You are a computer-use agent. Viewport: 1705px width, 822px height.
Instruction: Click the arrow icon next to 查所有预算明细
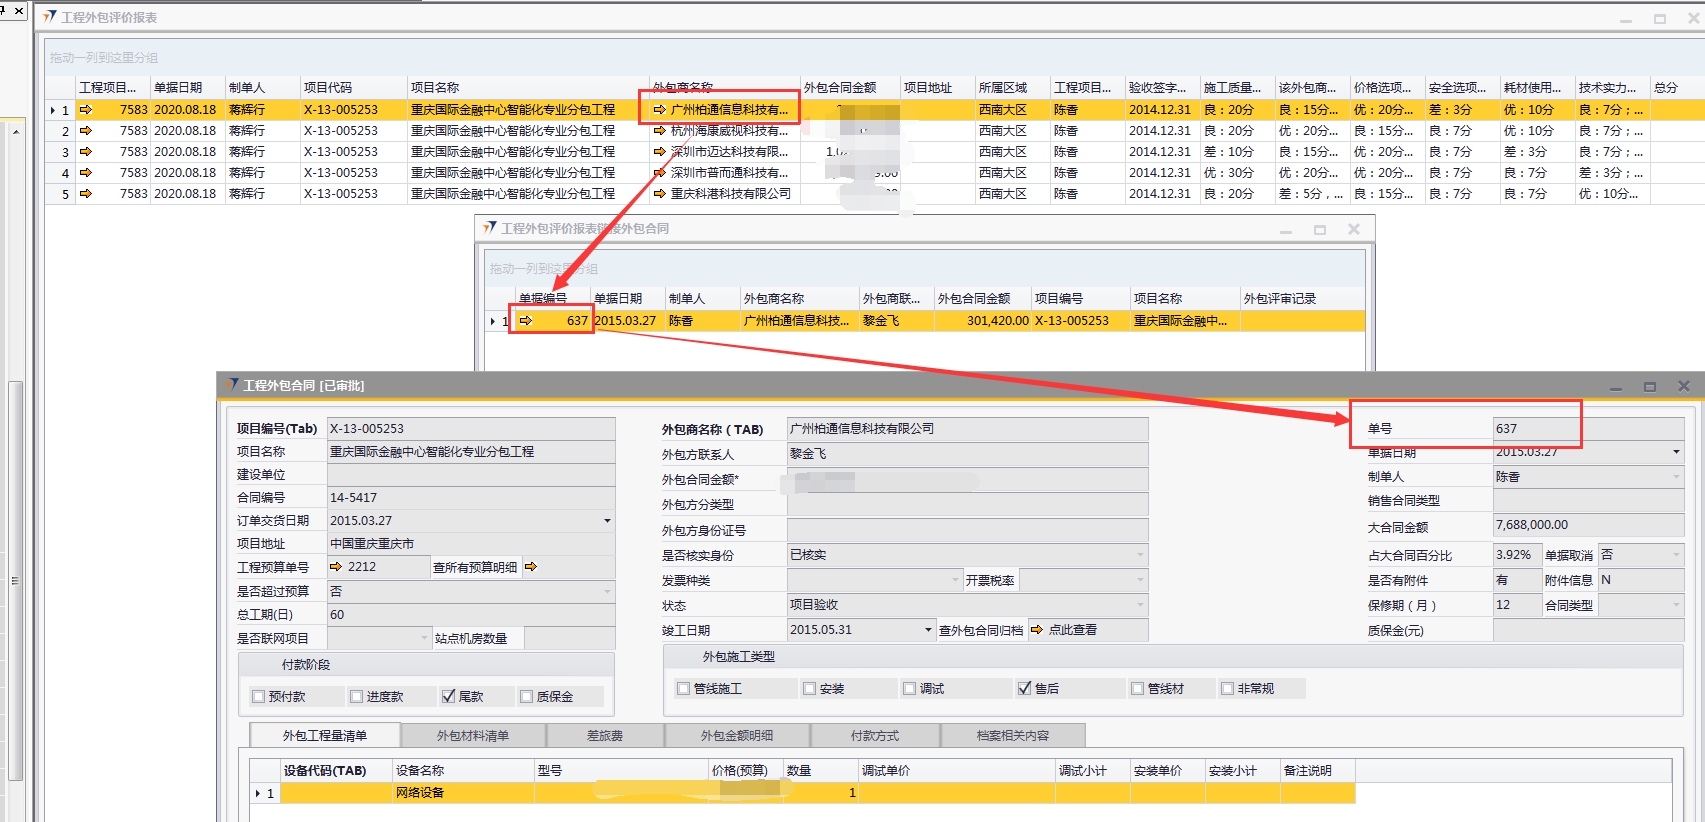pyautogui.click(x=531, y=567)
